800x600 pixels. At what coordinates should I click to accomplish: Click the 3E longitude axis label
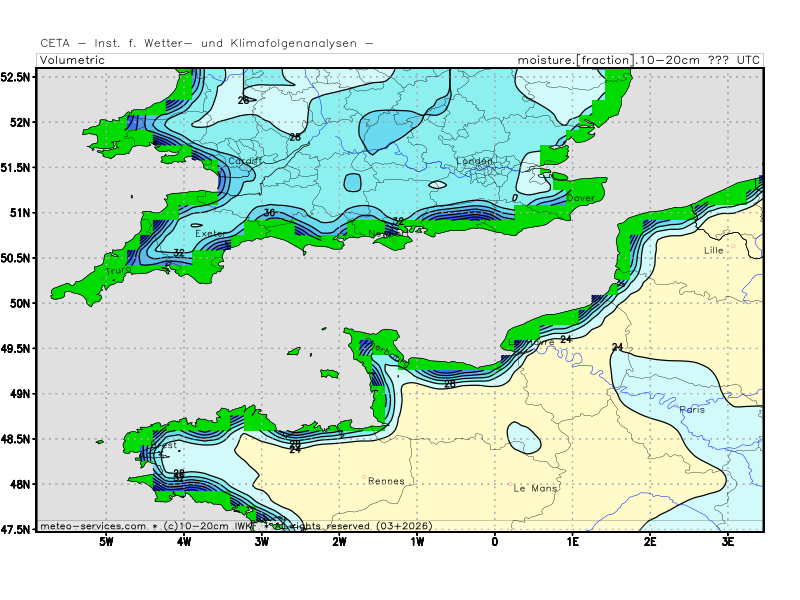[x=728, y=542]
